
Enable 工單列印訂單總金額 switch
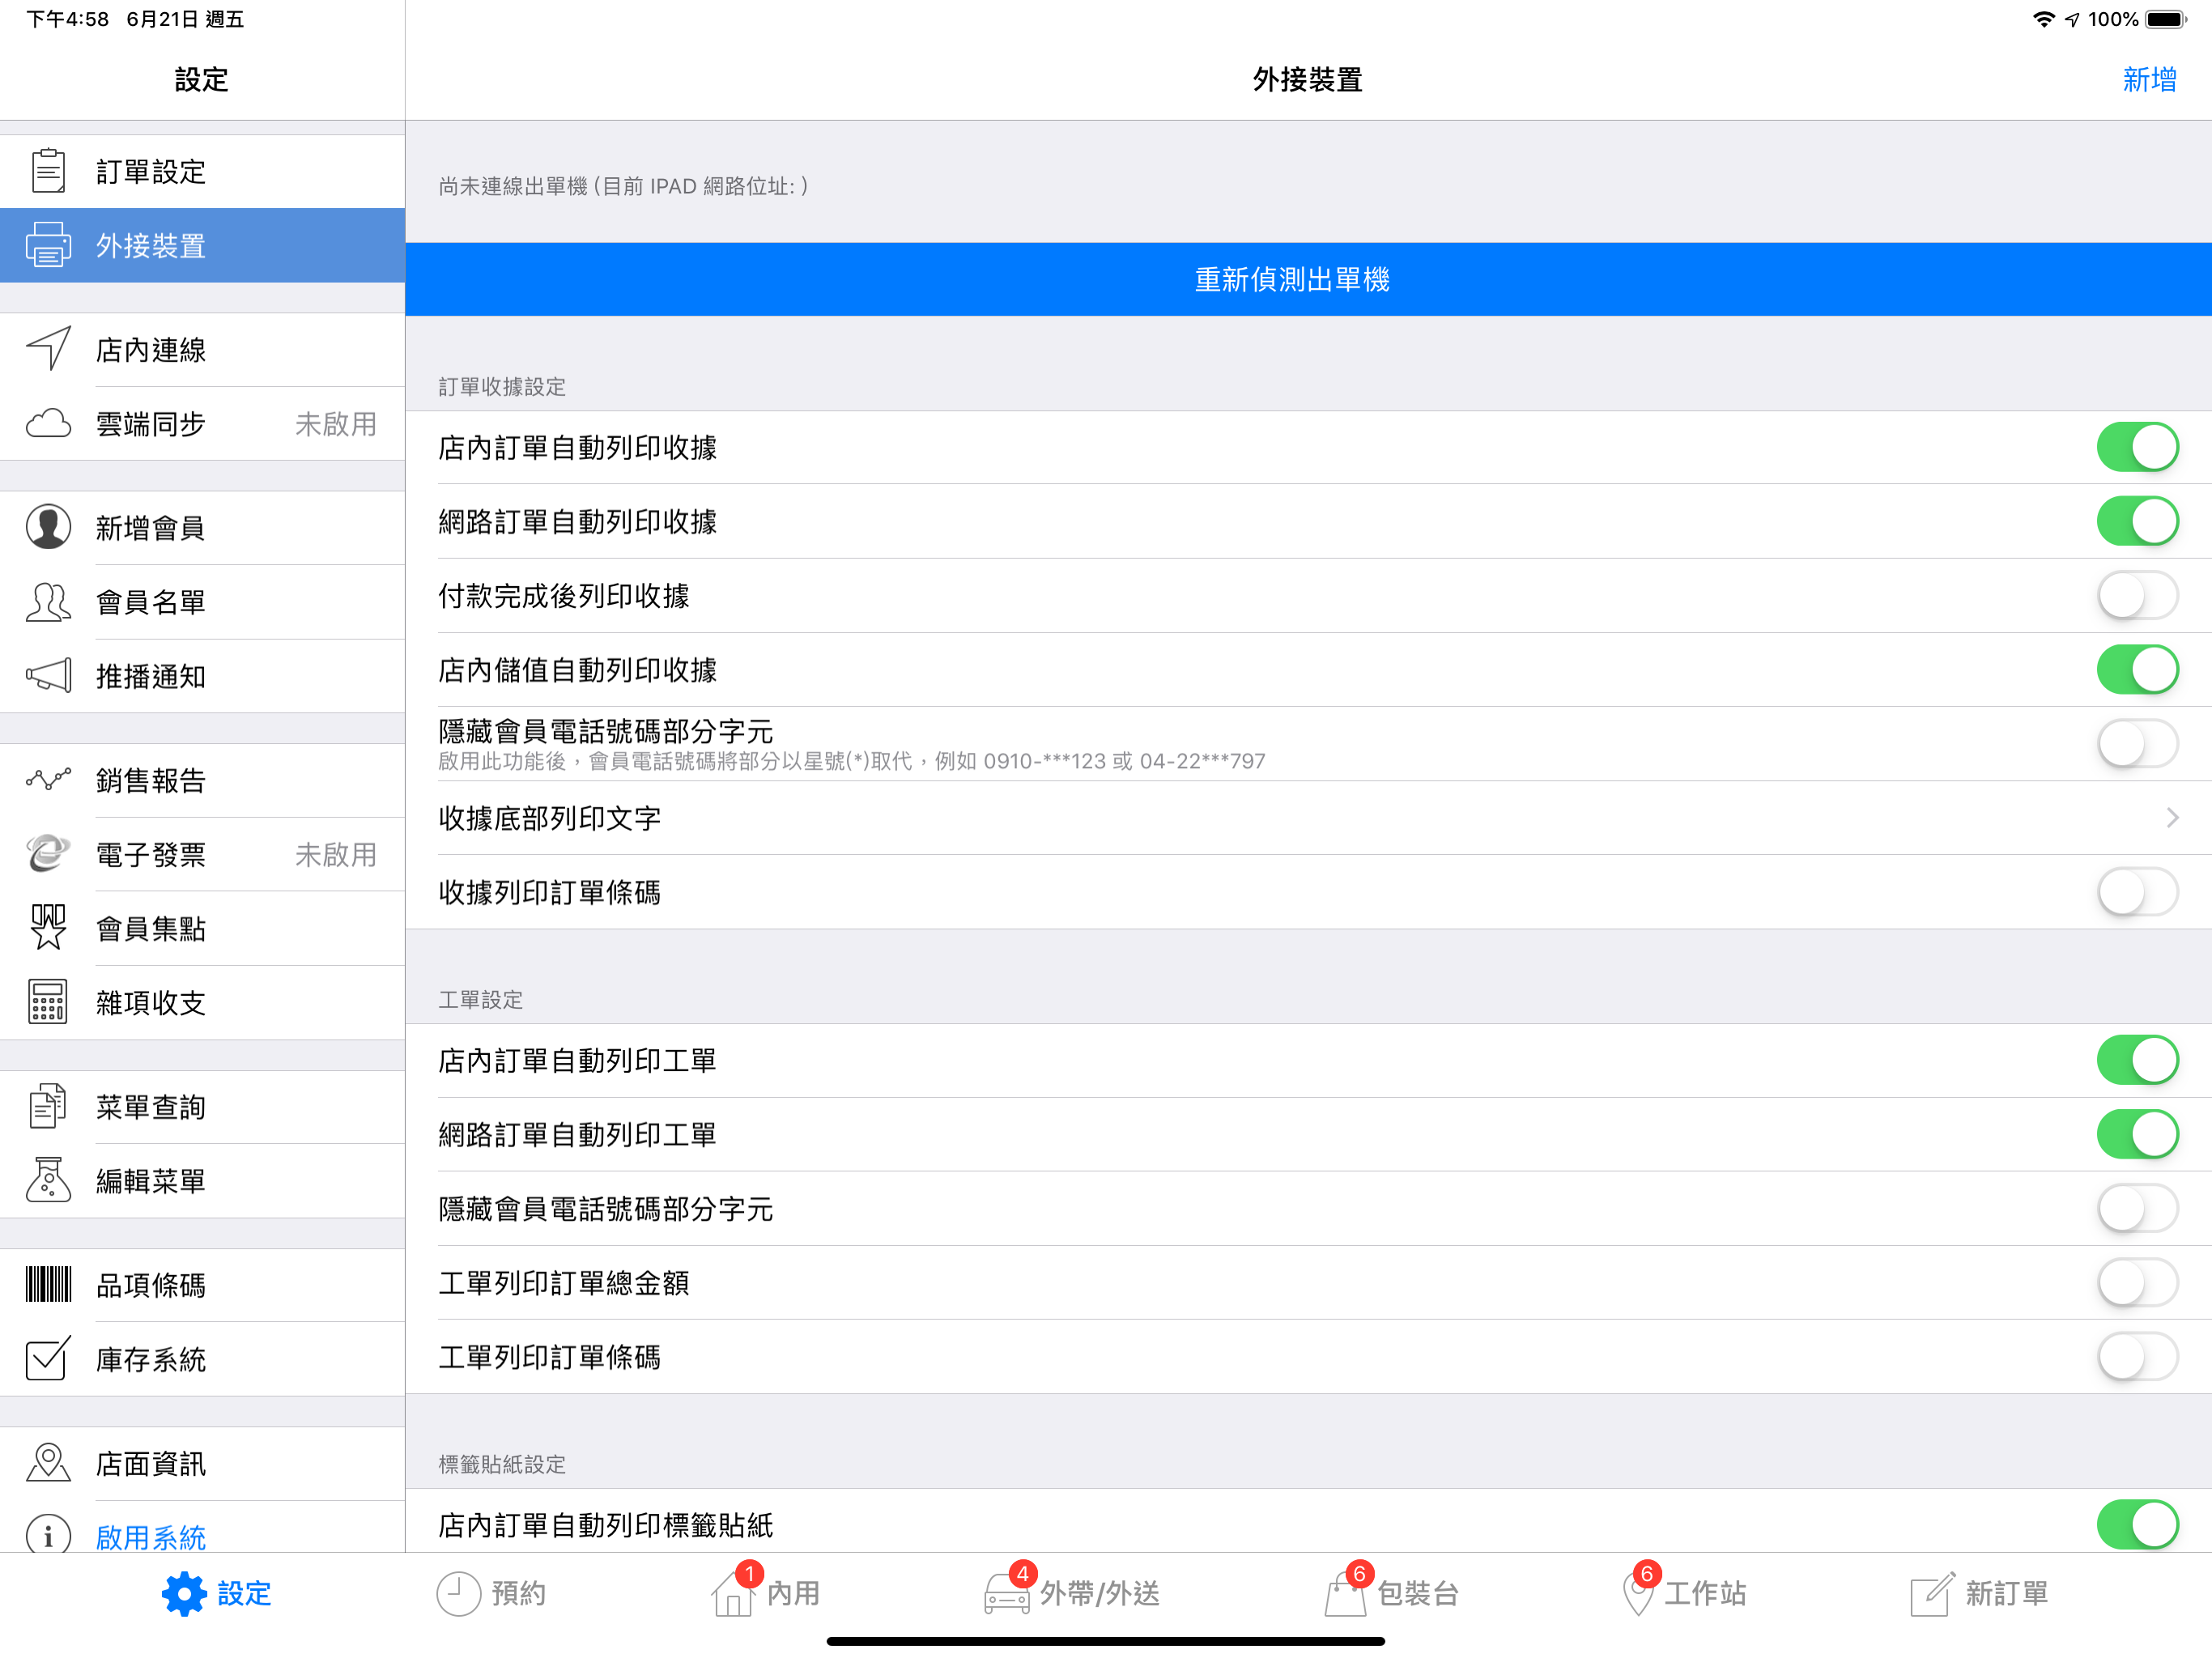coord(2137,1282)
